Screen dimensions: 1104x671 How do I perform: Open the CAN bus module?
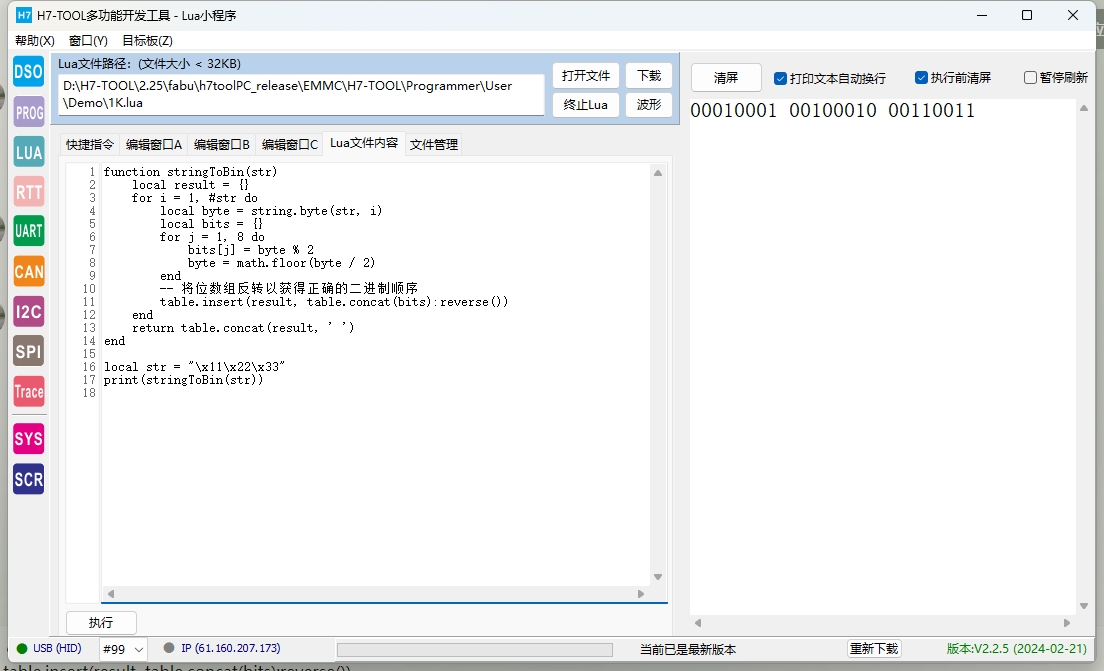click(29, 271)
